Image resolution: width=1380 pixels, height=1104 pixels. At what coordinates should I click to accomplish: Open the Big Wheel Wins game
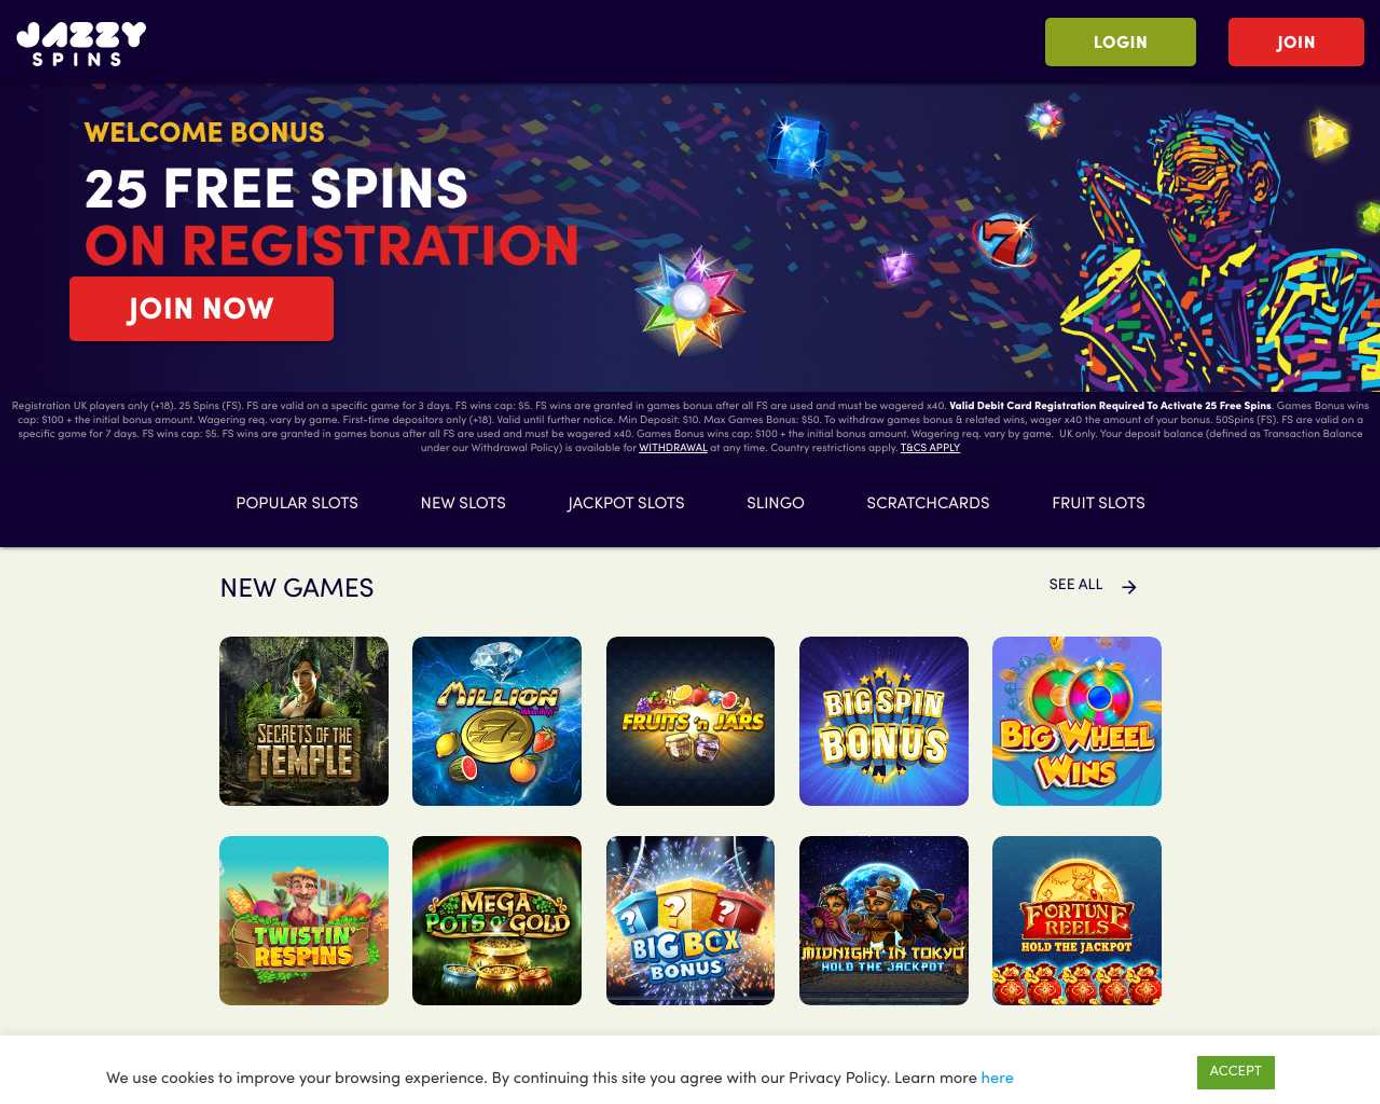1077,721
